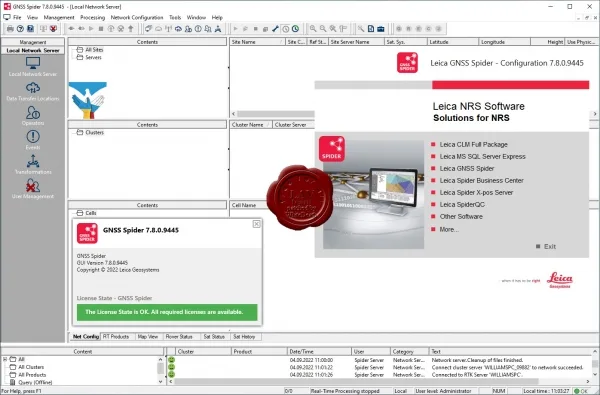
Task: Click the green clock toolbar icon
Action: (295, 29)
